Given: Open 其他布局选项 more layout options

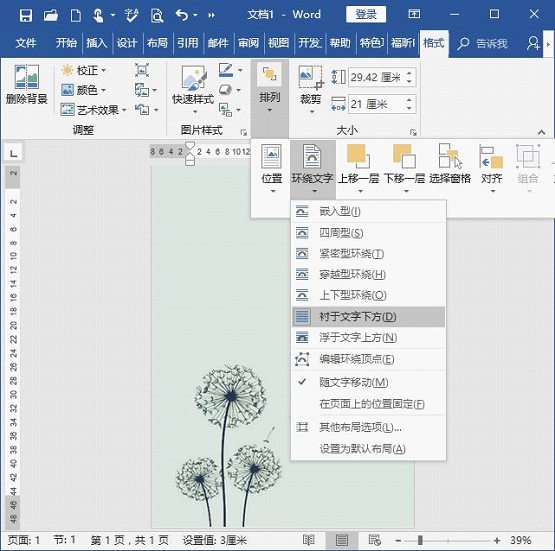Looking at the screenshot, I should [x=368, y=427].
